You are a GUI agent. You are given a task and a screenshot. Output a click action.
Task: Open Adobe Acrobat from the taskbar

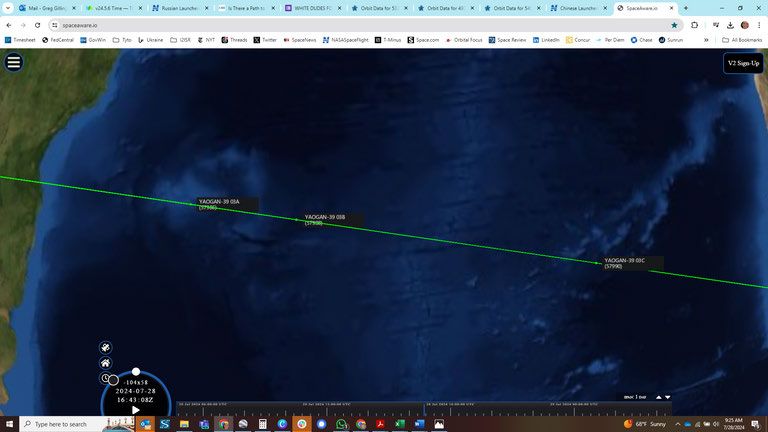click(x=380, y=424)
